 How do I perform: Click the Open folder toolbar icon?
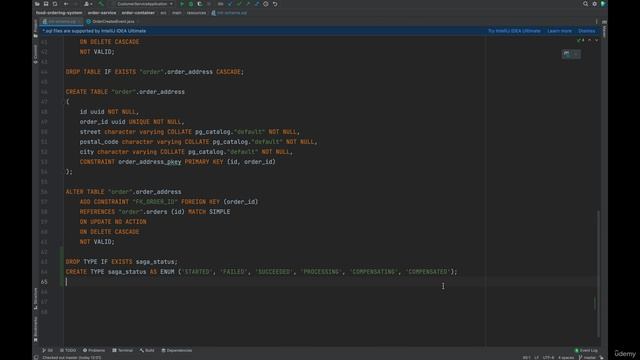click(37, 4)
